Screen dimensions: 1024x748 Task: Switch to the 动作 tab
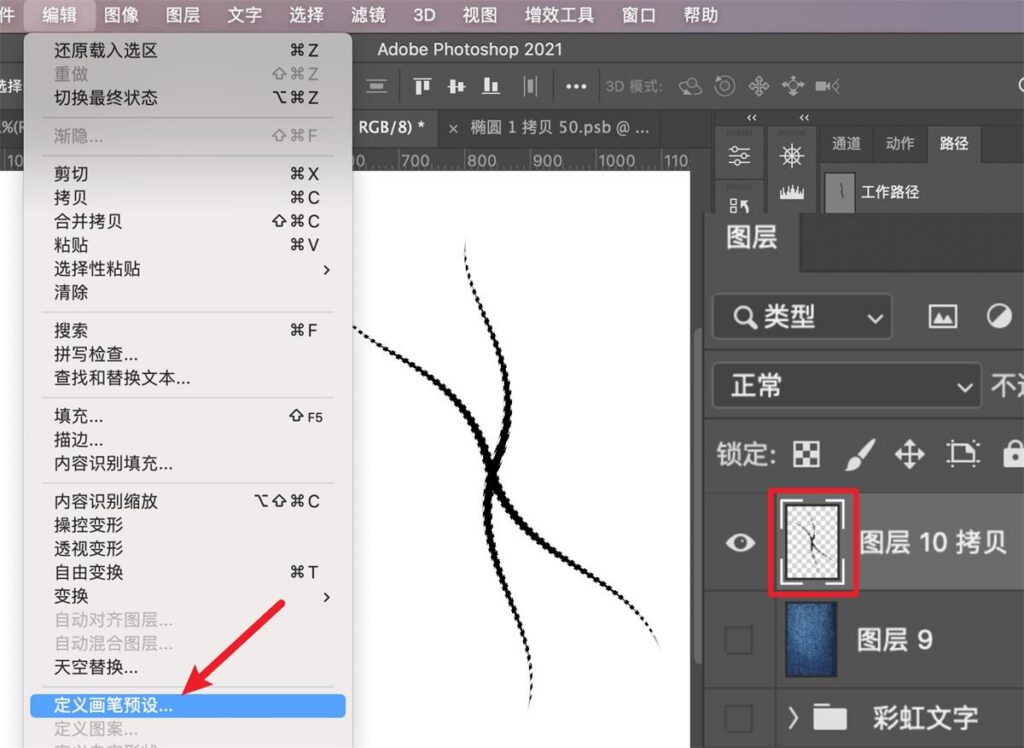(900, 144)
